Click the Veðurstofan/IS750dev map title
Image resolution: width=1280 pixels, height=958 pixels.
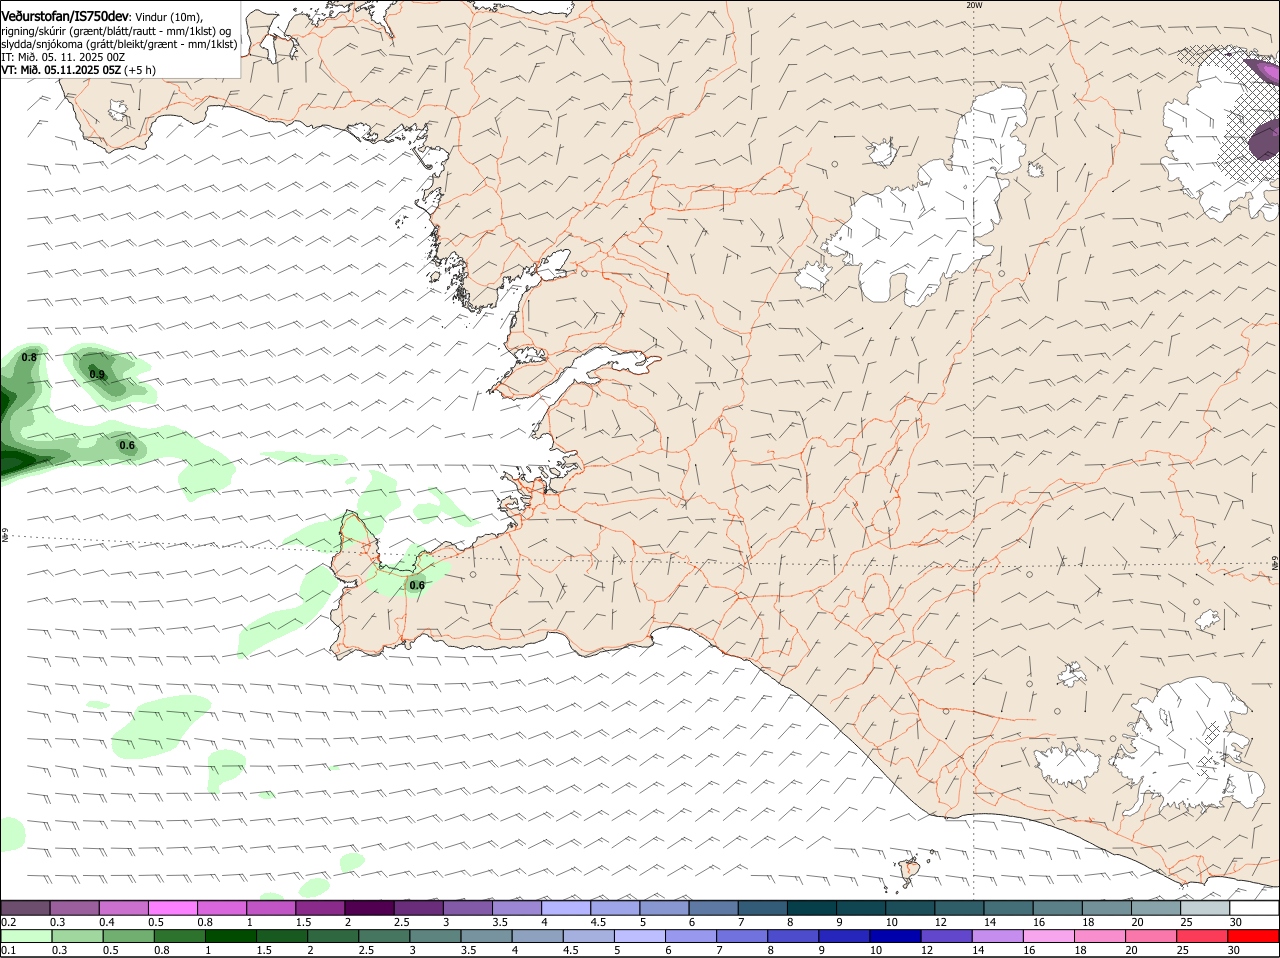pos(65,16)
